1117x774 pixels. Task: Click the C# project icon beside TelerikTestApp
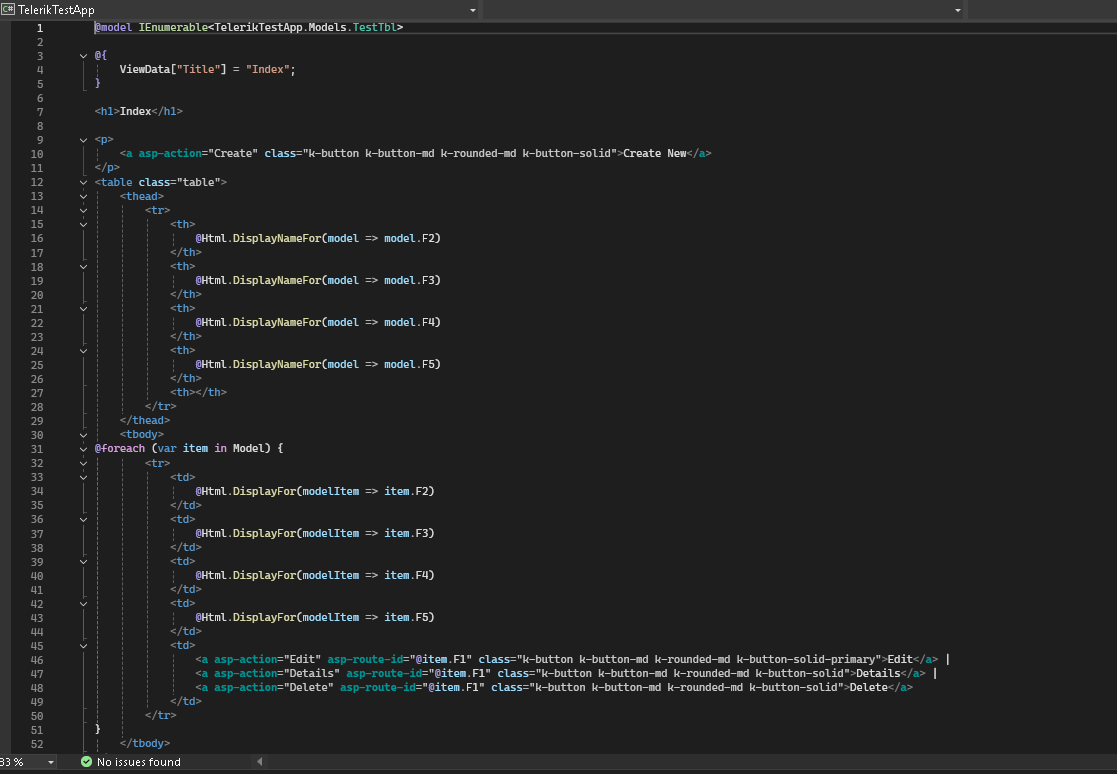[x=8, y=9]
